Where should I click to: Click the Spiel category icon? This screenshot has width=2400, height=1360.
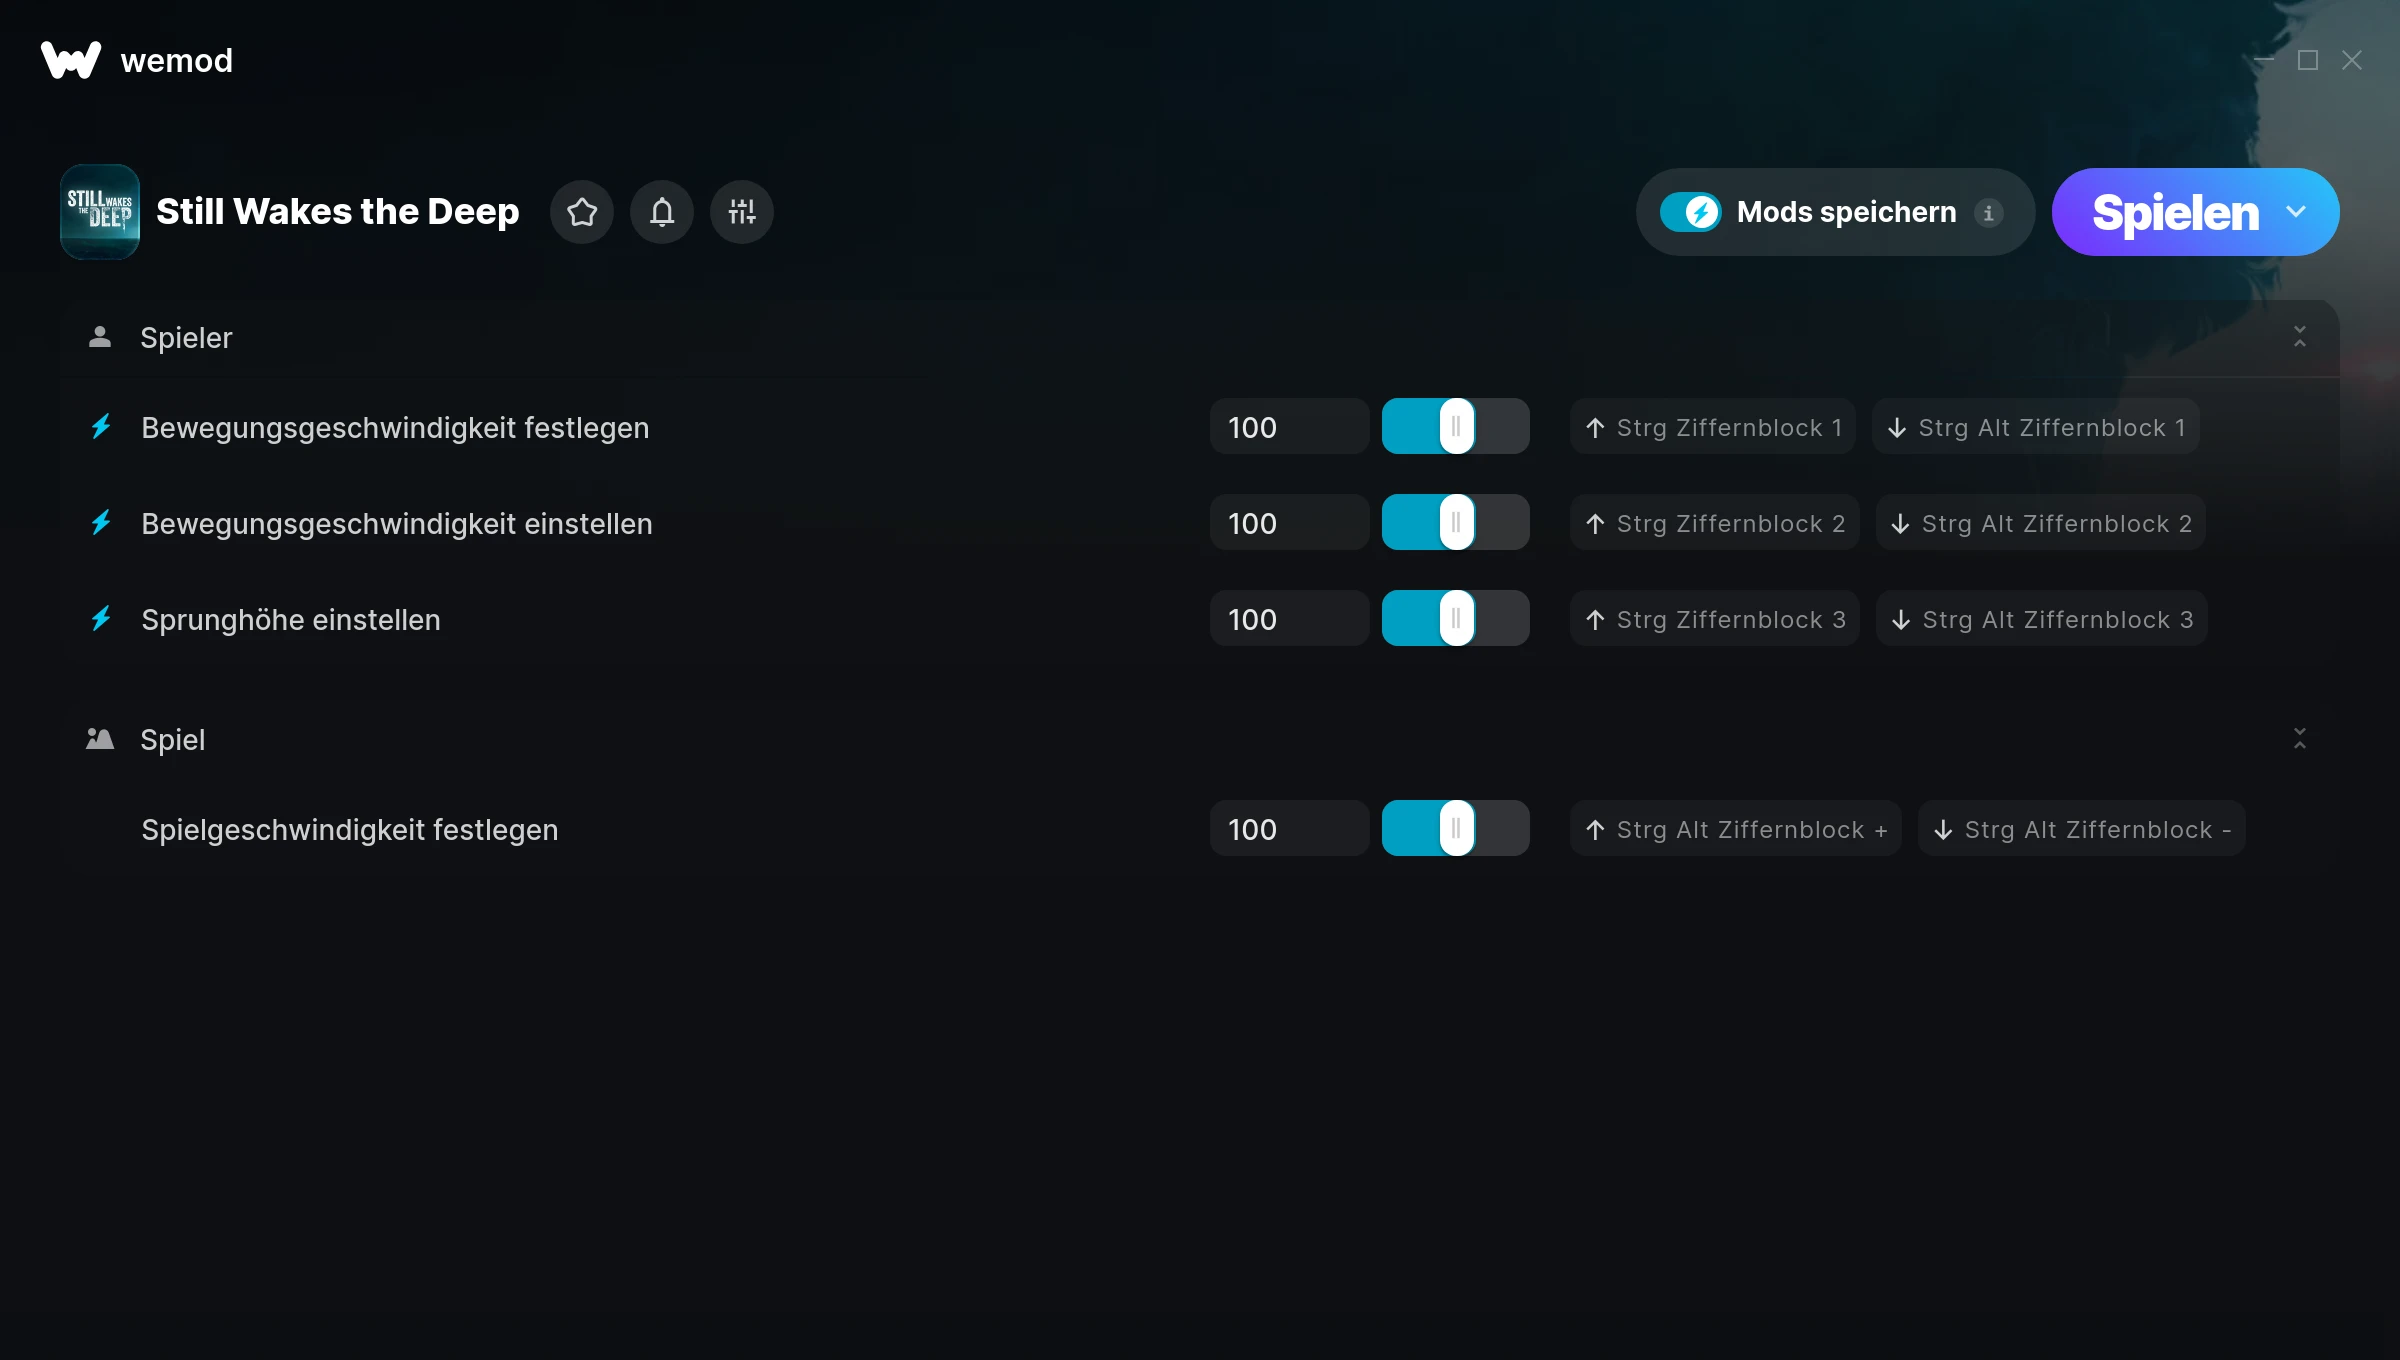(100, 739)
